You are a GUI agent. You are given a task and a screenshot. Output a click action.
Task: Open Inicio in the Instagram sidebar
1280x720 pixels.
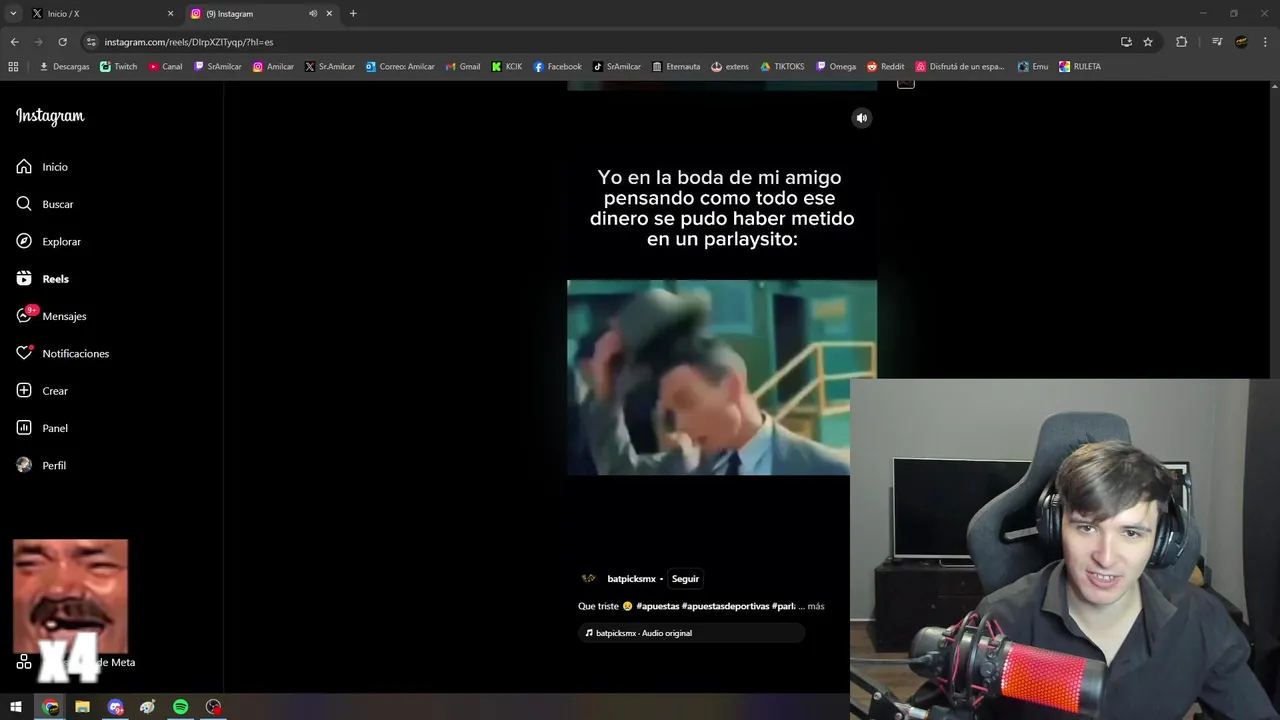(x=42, y=167)
